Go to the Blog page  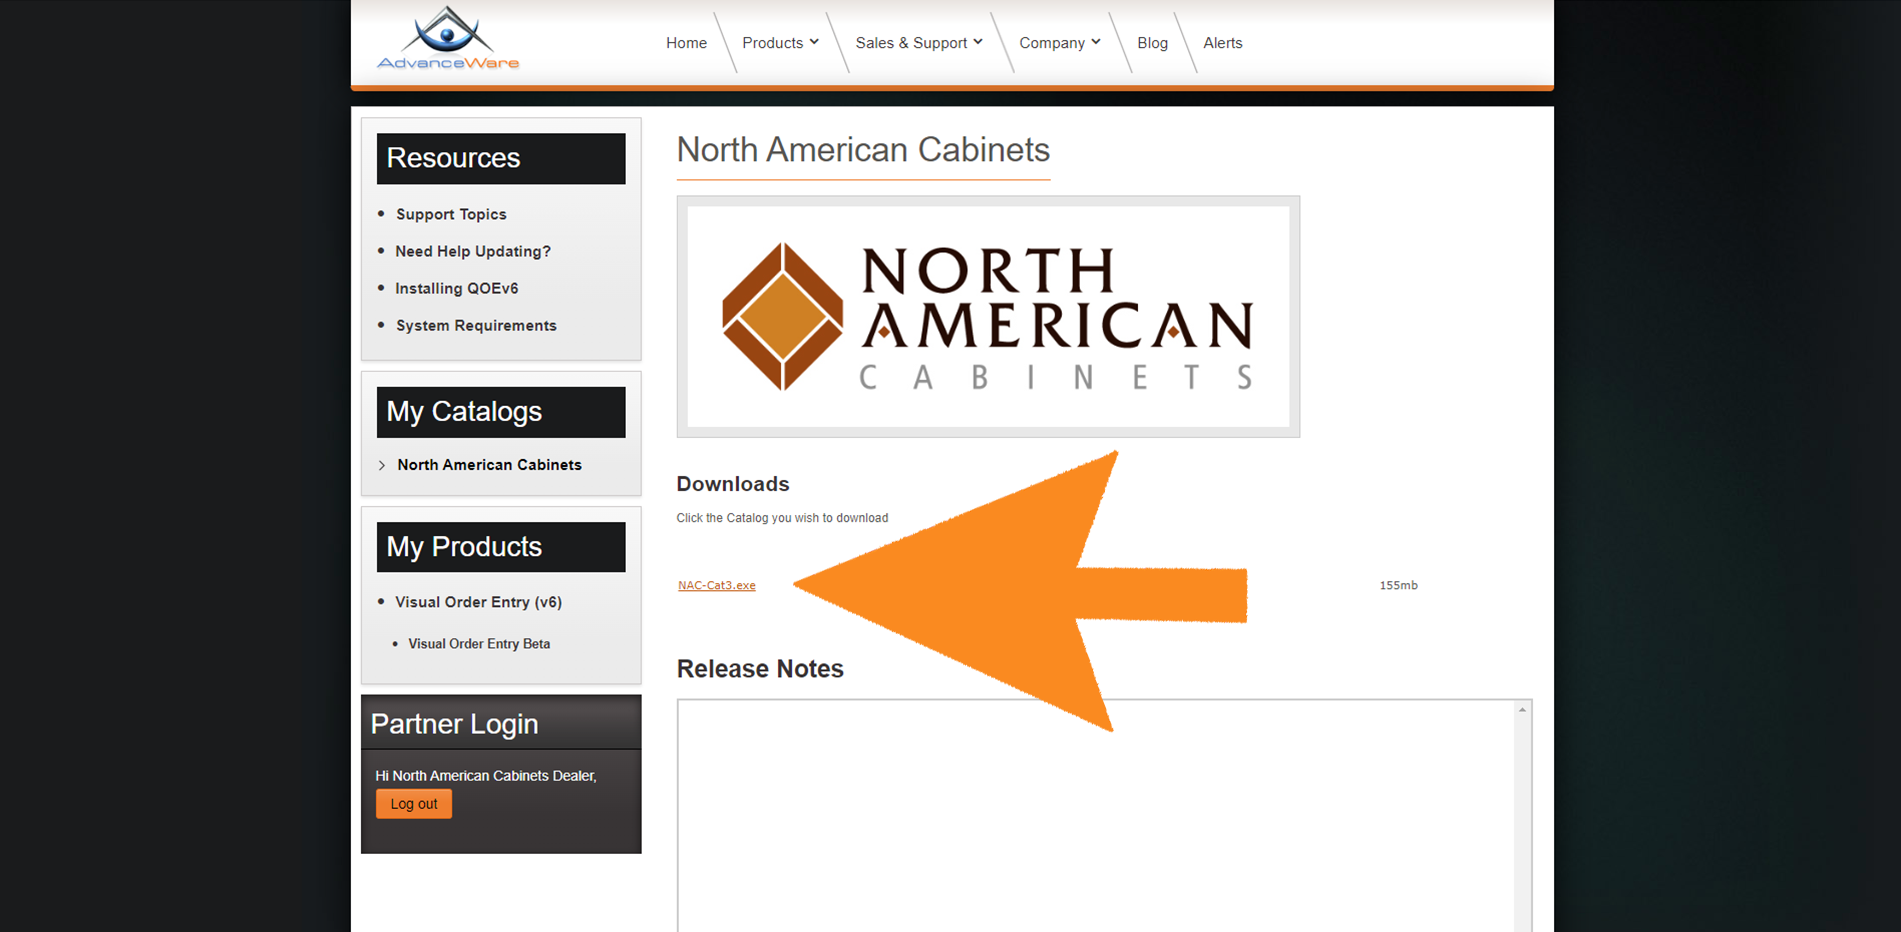pos(1152,43)
